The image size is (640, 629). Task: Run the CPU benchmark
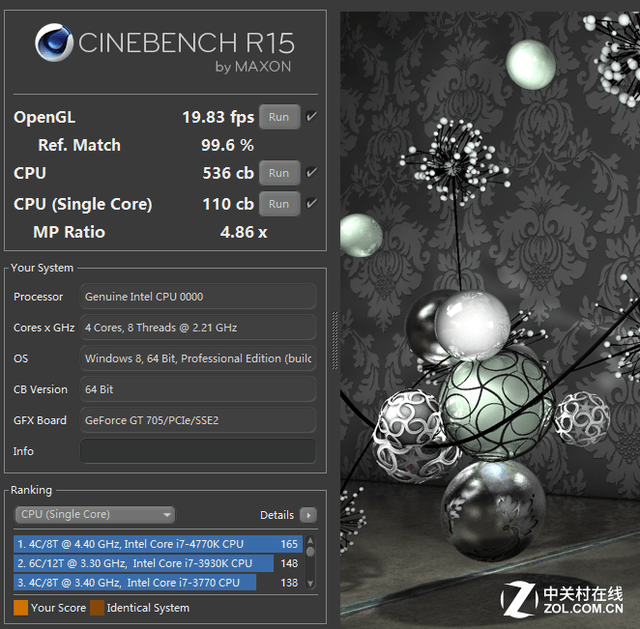tap(280, 173)
